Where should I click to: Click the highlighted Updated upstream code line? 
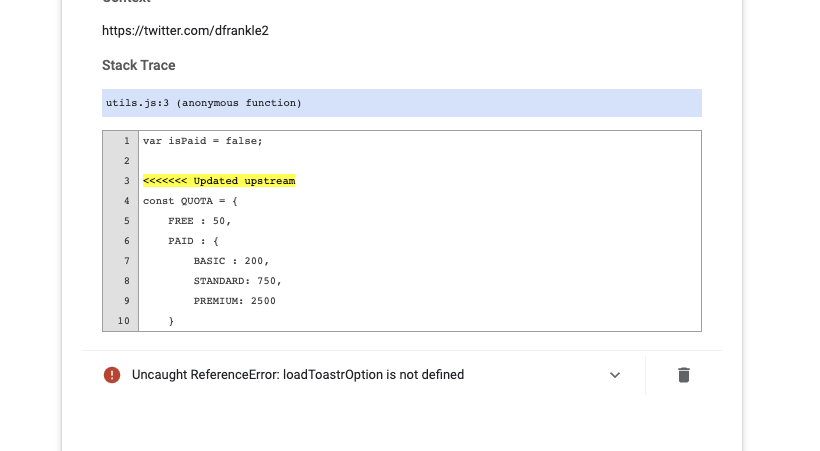pos(219,181)
